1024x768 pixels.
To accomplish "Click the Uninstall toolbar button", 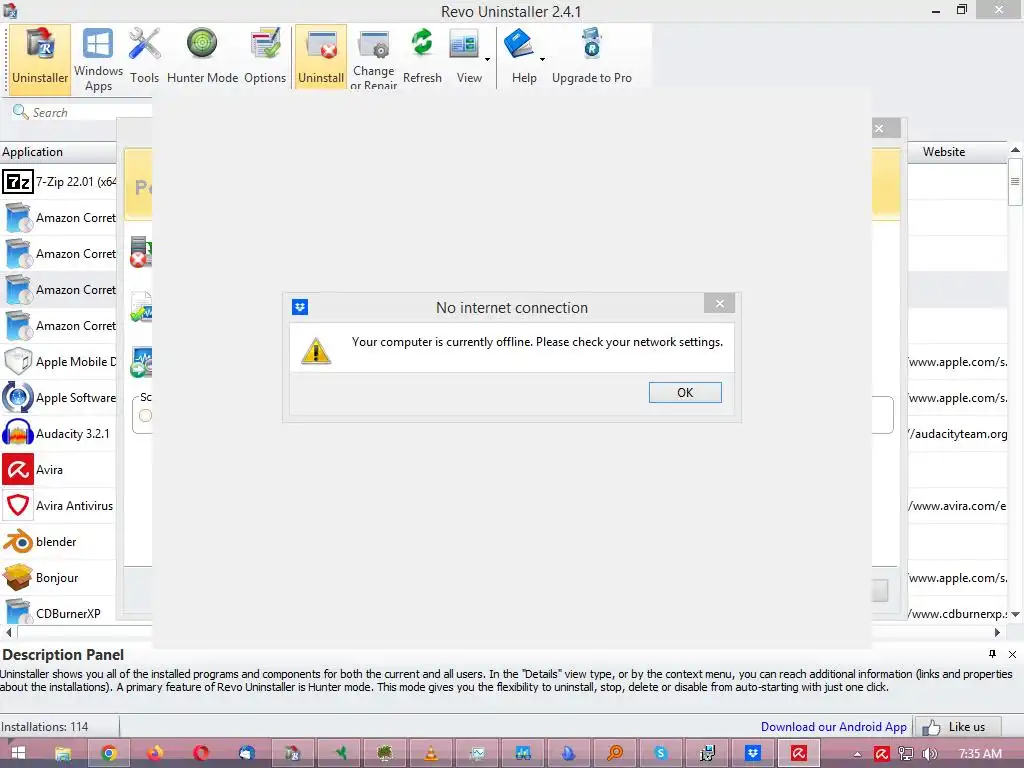I will pos(321,57).
